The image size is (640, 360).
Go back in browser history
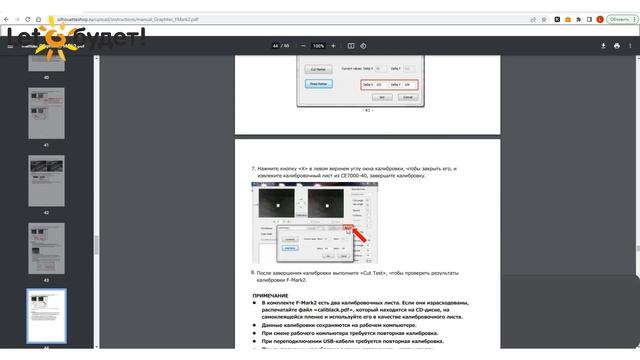pyautogui.click(x=7, y=19)
